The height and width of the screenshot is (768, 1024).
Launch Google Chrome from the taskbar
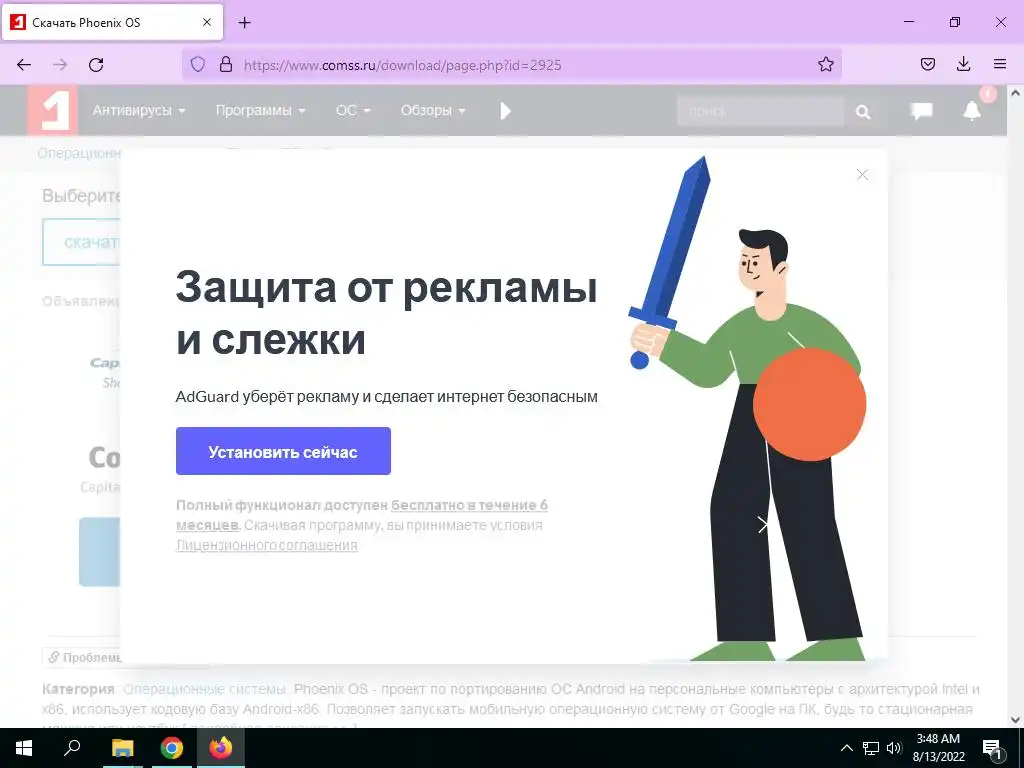(x=172, y=748)
